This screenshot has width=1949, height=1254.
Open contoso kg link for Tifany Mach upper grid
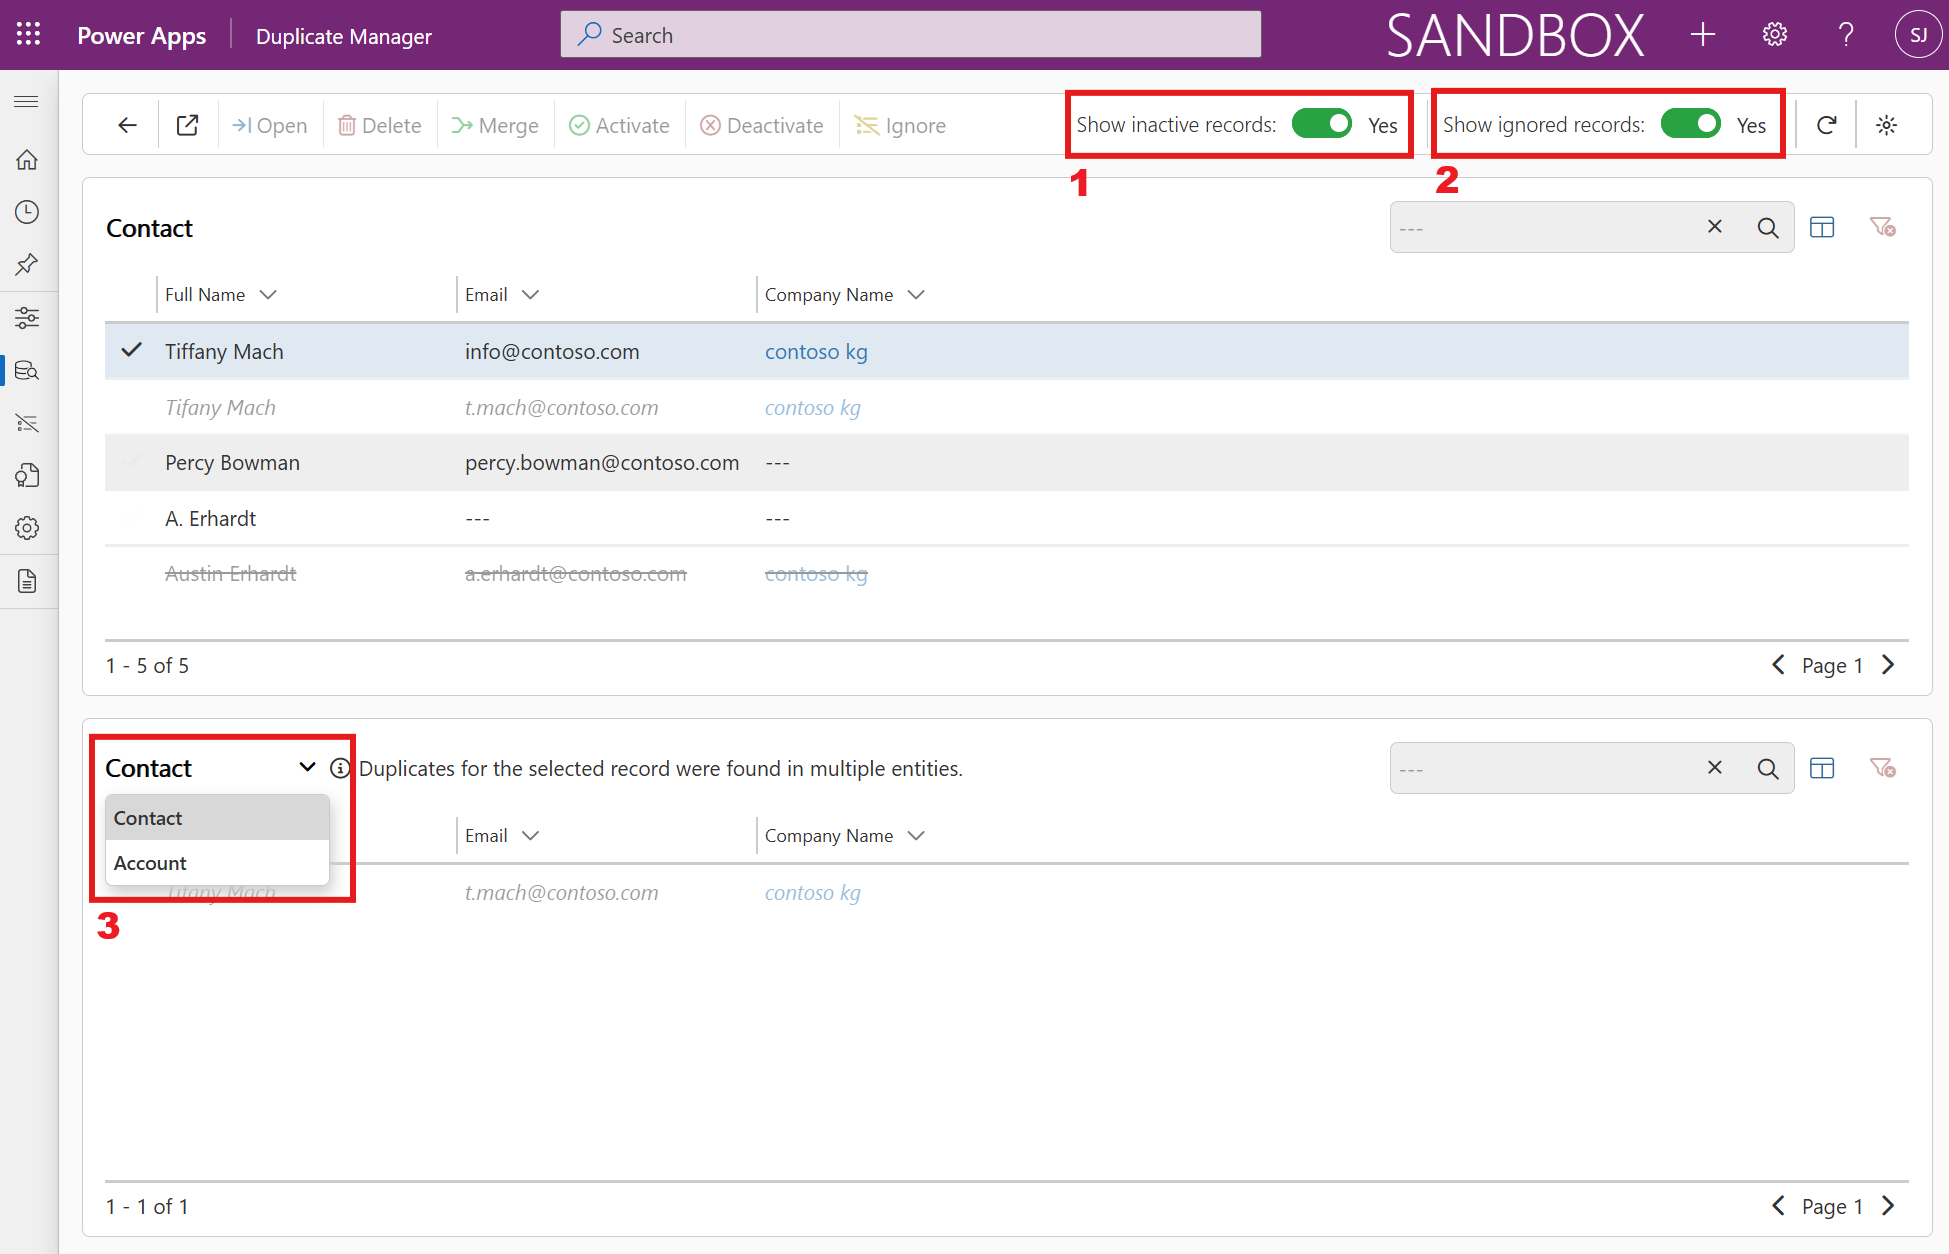(x=813, y=408)
